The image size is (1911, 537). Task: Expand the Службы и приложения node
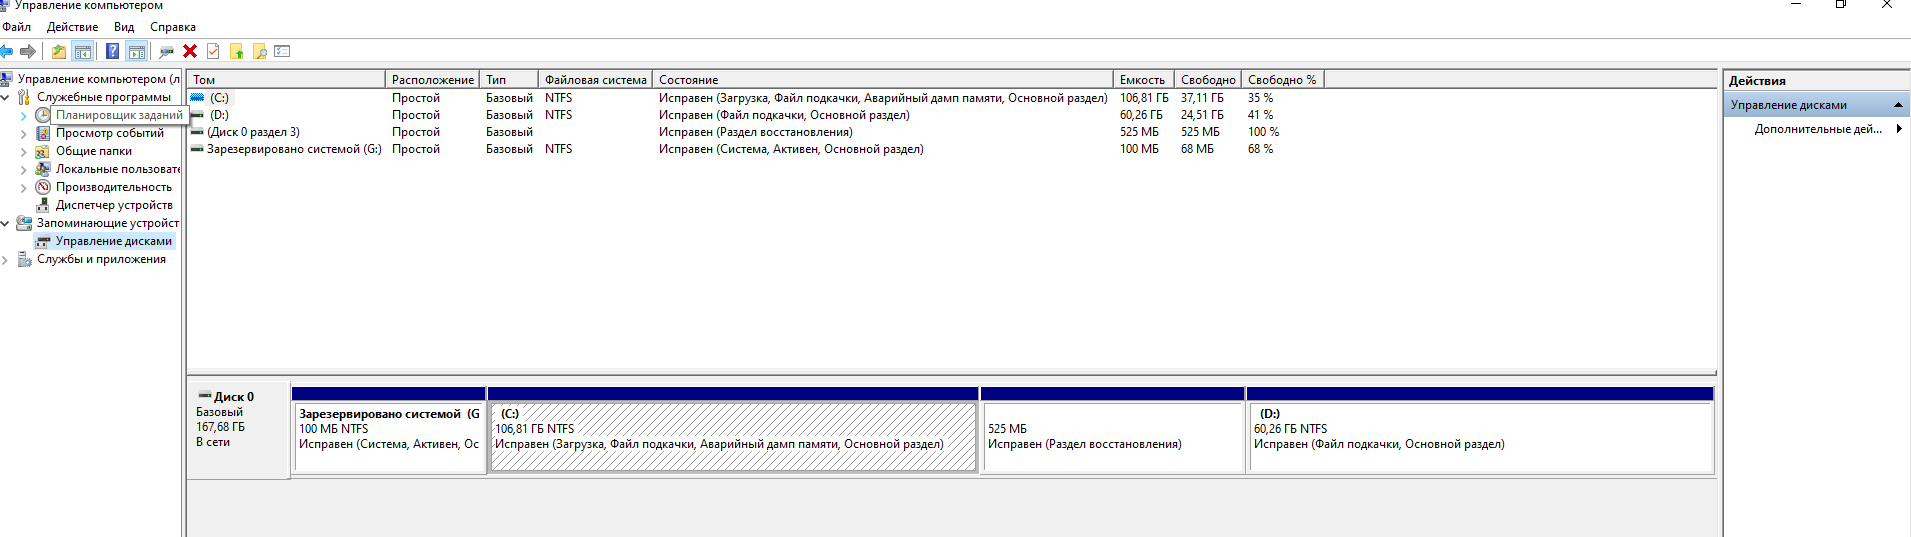(6, 260)
